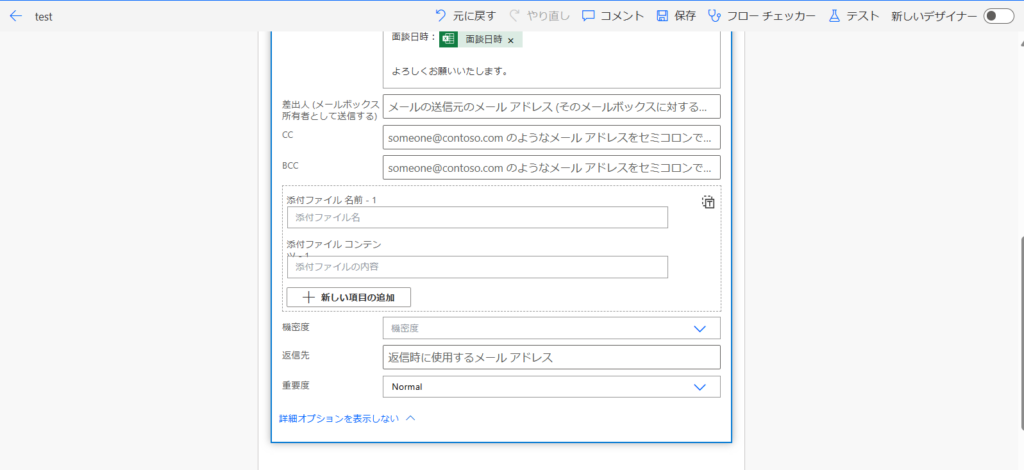Collapse advanced options (詳細オプションを表示しない)
The height and width of the screenshot is (470, 1024).
(346, 418)
